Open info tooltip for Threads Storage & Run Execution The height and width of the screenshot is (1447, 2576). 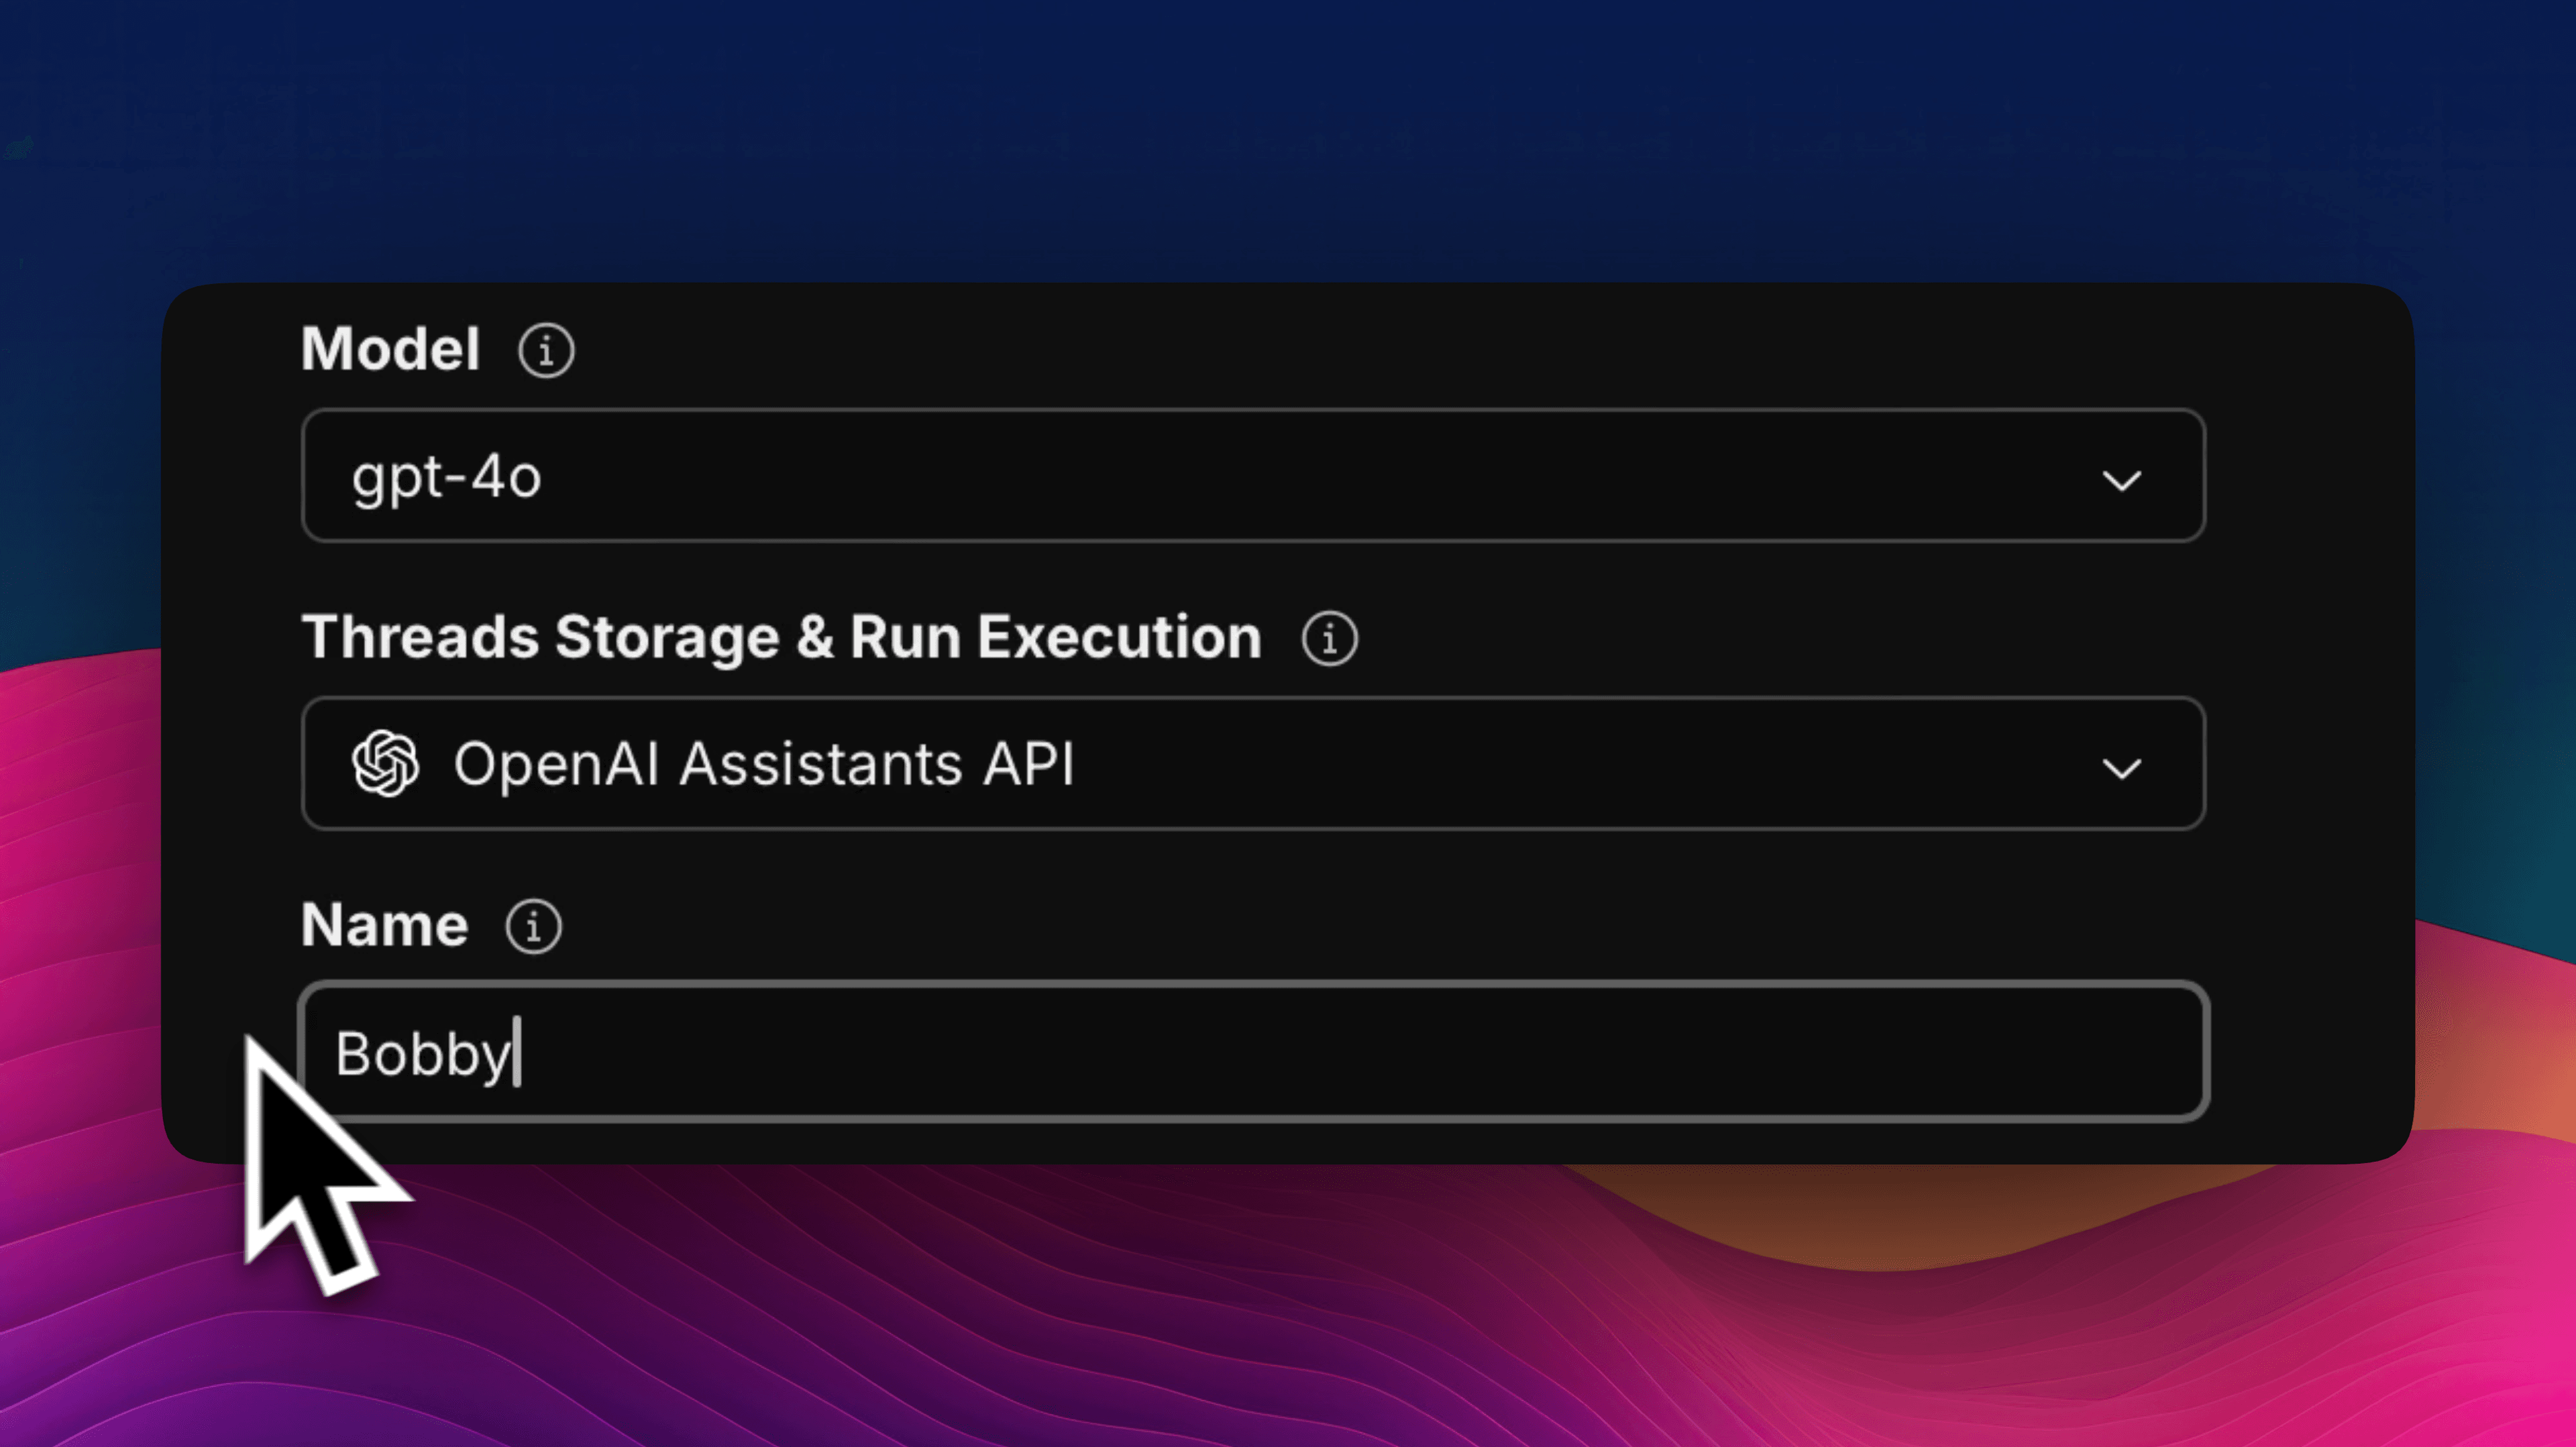[x=1329, y=638]
